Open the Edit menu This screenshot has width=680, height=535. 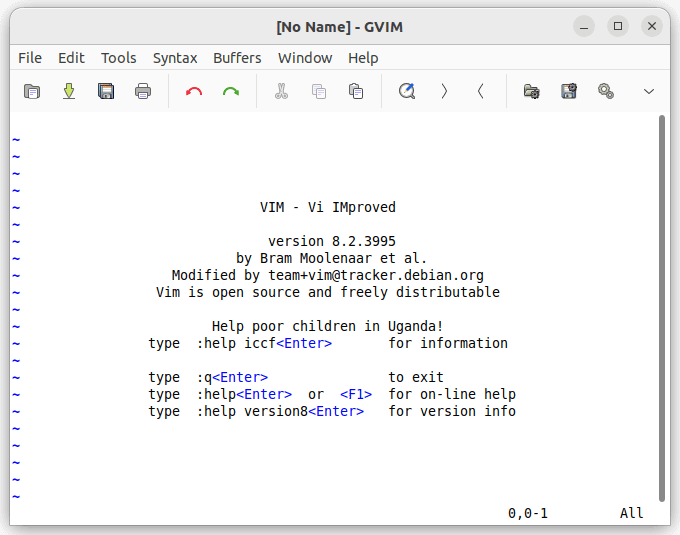click(x=71, y=58)
